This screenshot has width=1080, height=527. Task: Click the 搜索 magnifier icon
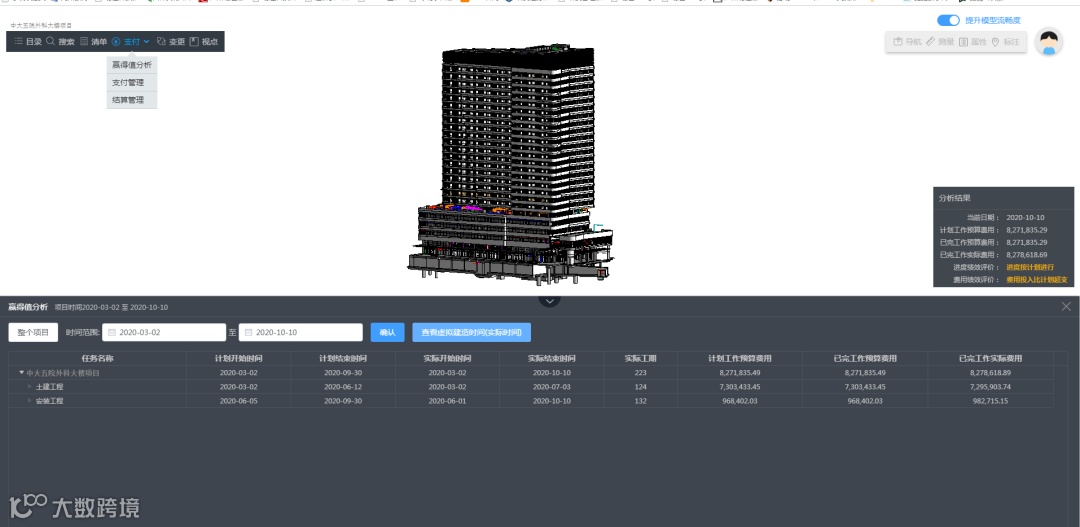tap(51, 41)
